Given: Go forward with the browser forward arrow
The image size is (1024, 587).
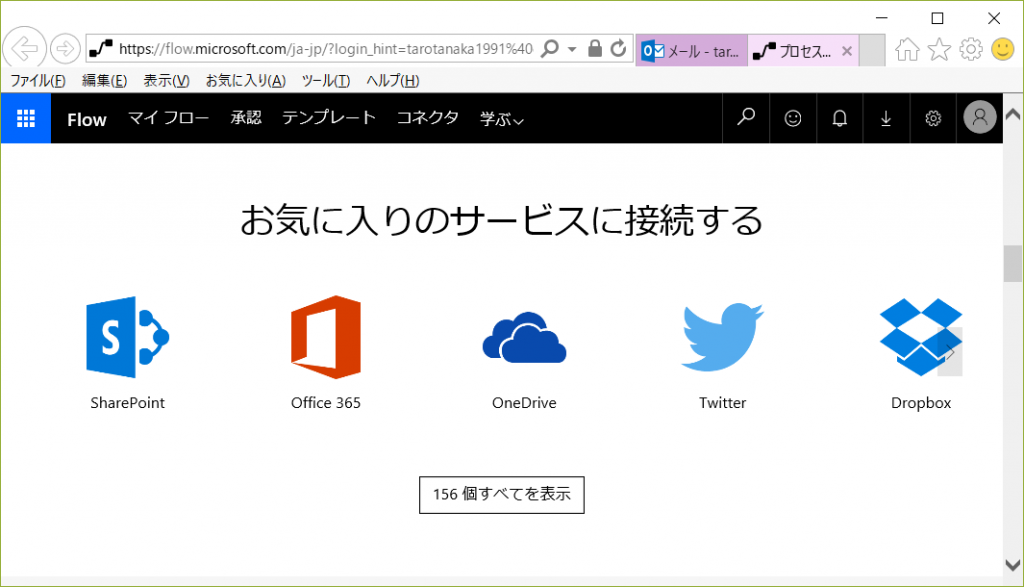Looking at the screenshot, I should coord(65,48).
